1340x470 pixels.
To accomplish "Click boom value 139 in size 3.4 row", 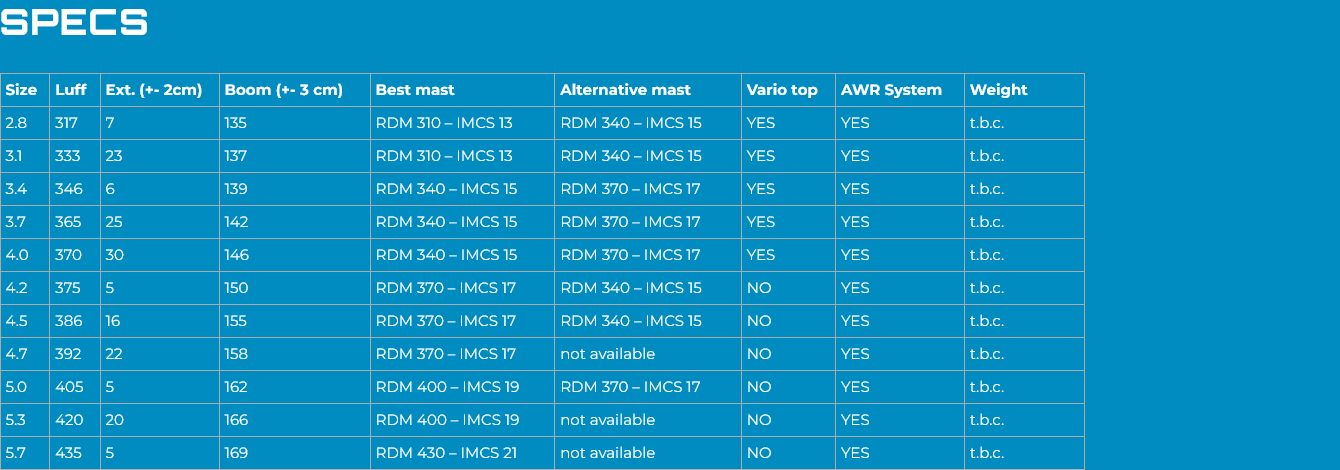I will tap(236, 189).
